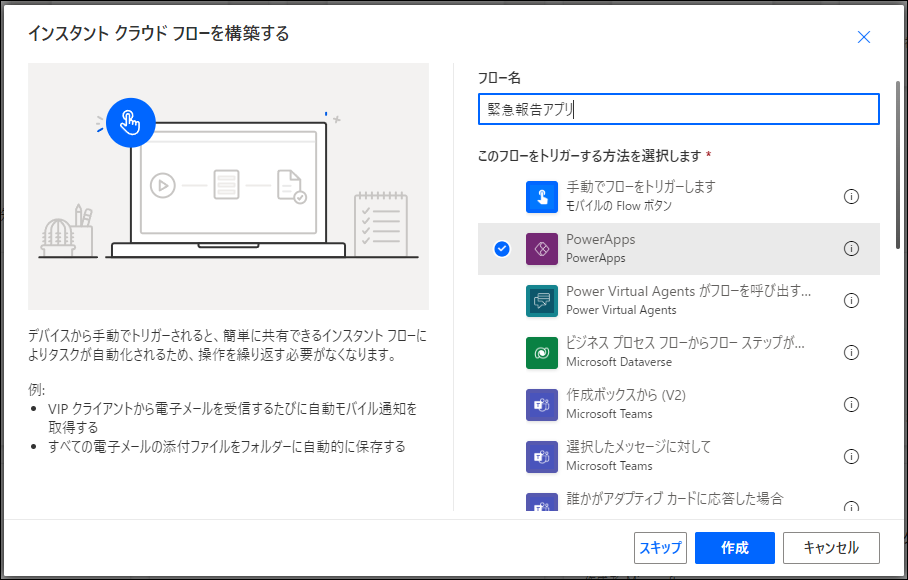Click the blue 作成 button

pos(735,548)
